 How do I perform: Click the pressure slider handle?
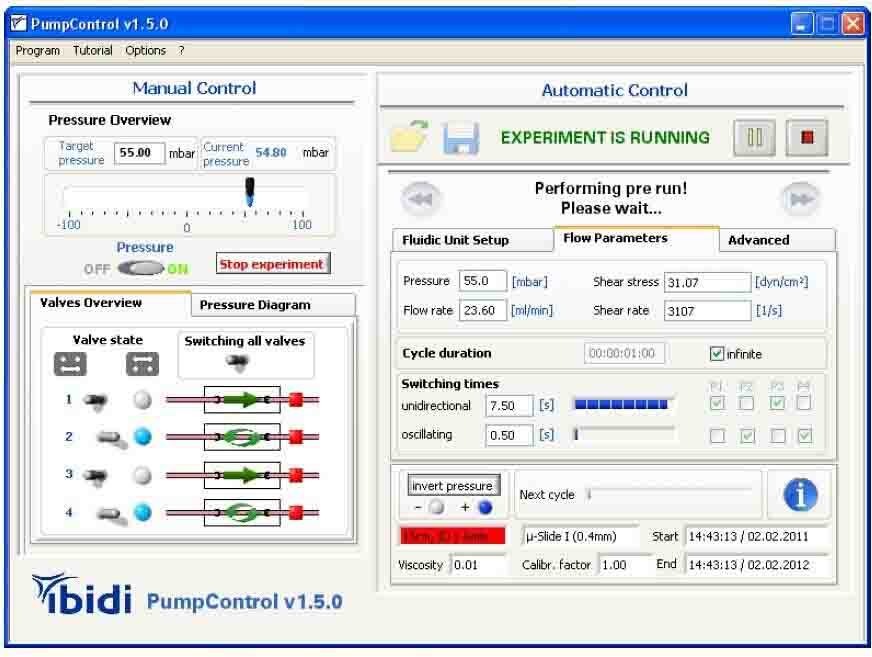tap(249, 191)
